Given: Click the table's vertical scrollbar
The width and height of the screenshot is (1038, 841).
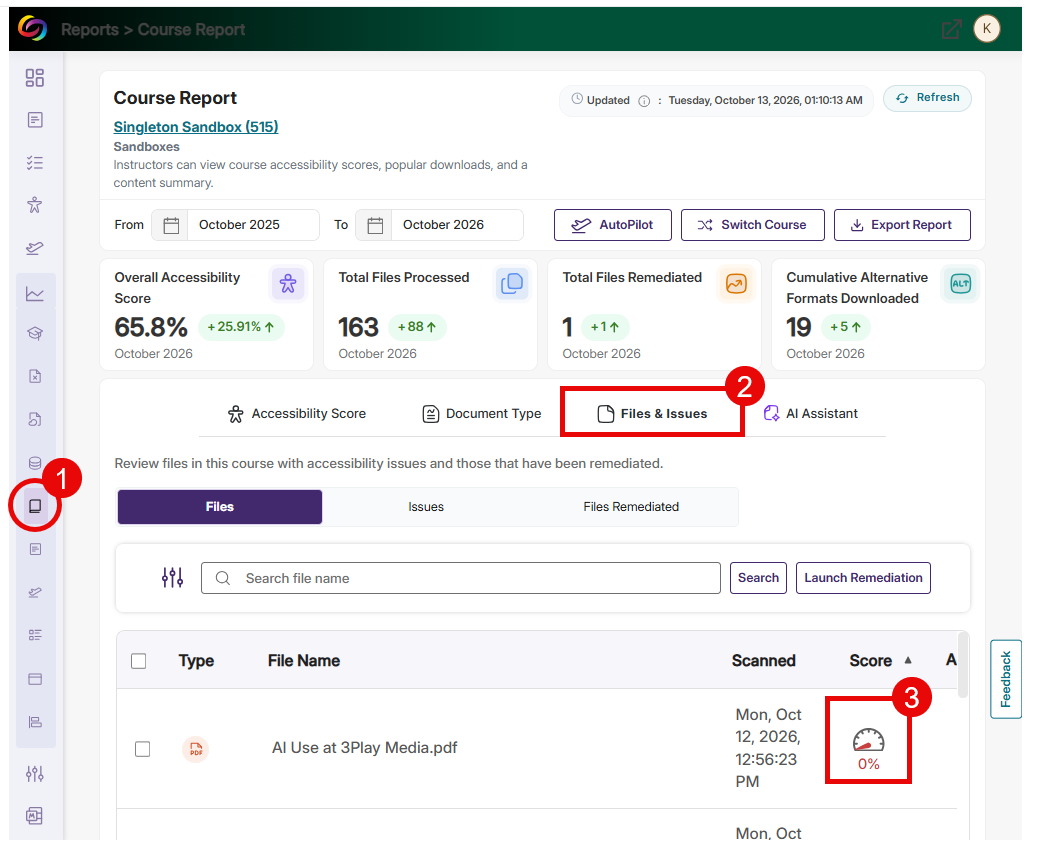Looking at the screenshot, I should [x=963, y=666].
